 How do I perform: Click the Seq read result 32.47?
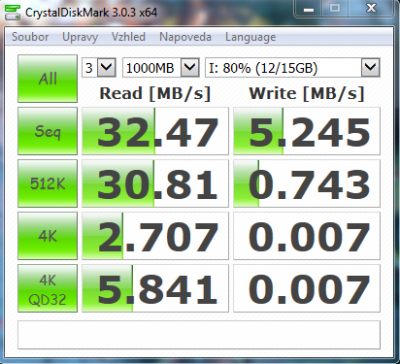tap(155, 131)
